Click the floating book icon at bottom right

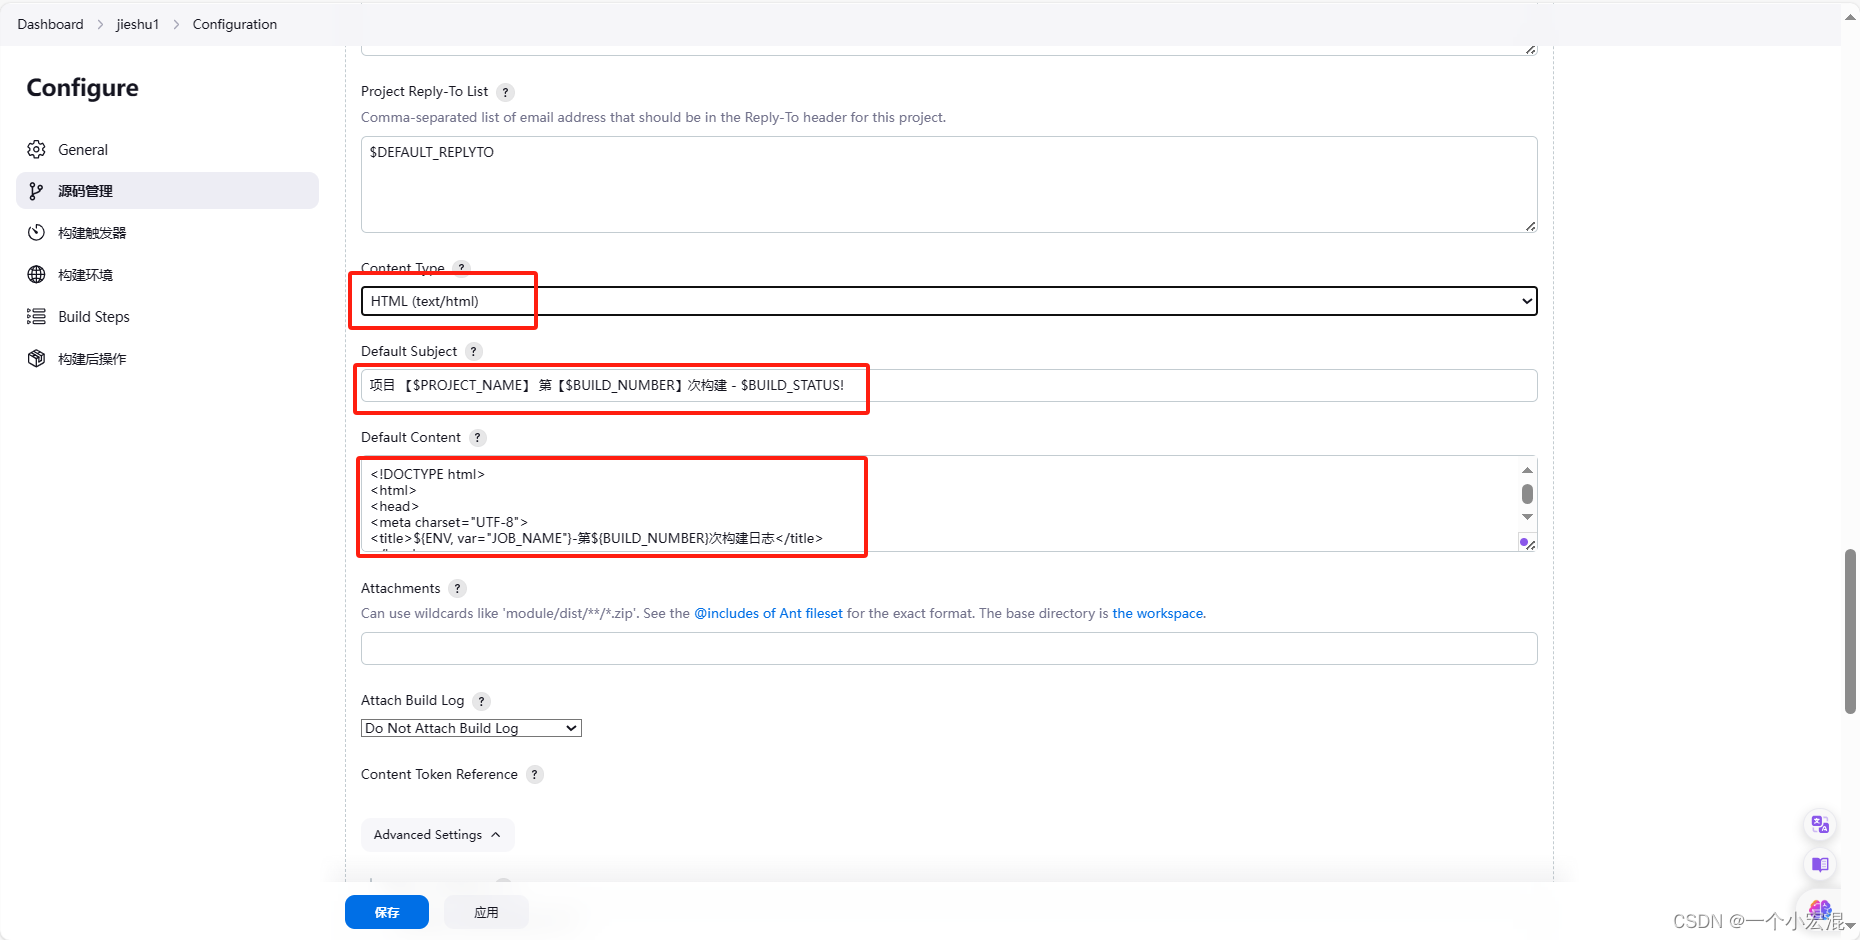1819,865
